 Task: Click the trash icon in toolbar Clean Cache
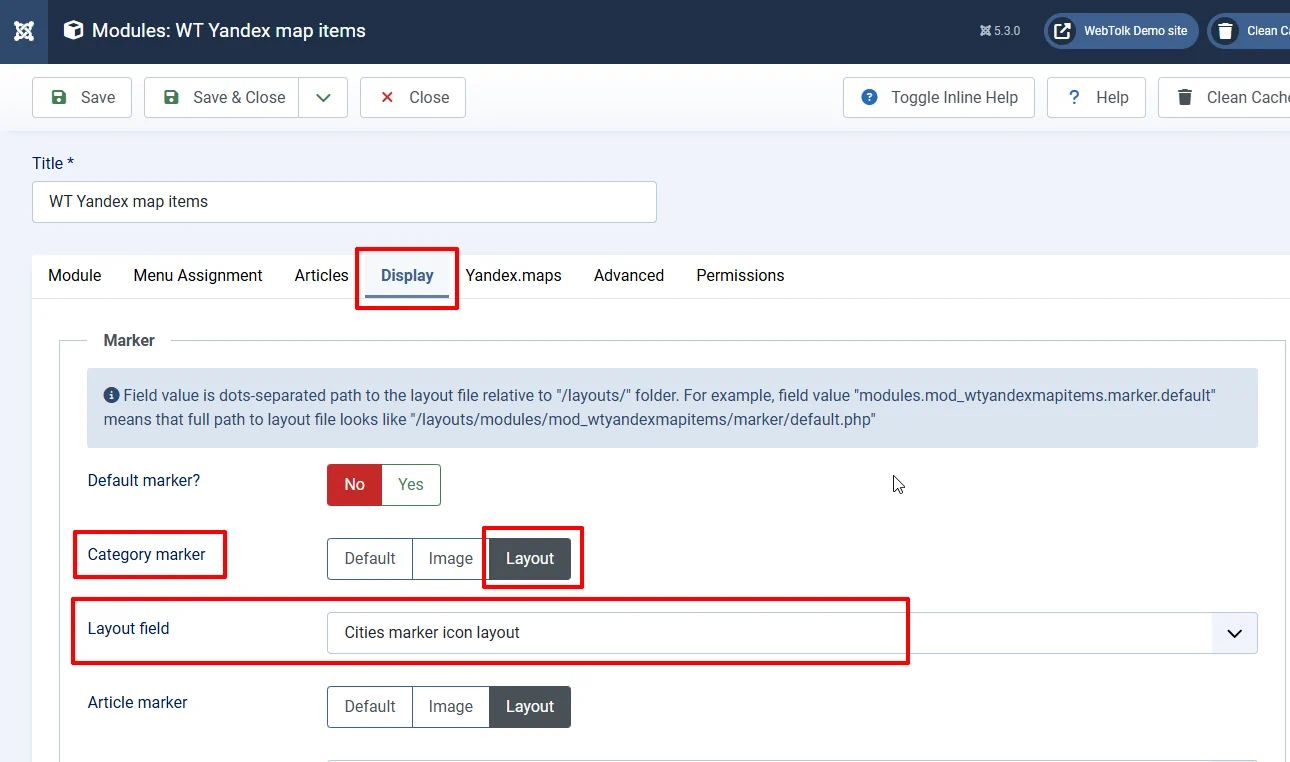(x=1185, y=97)
